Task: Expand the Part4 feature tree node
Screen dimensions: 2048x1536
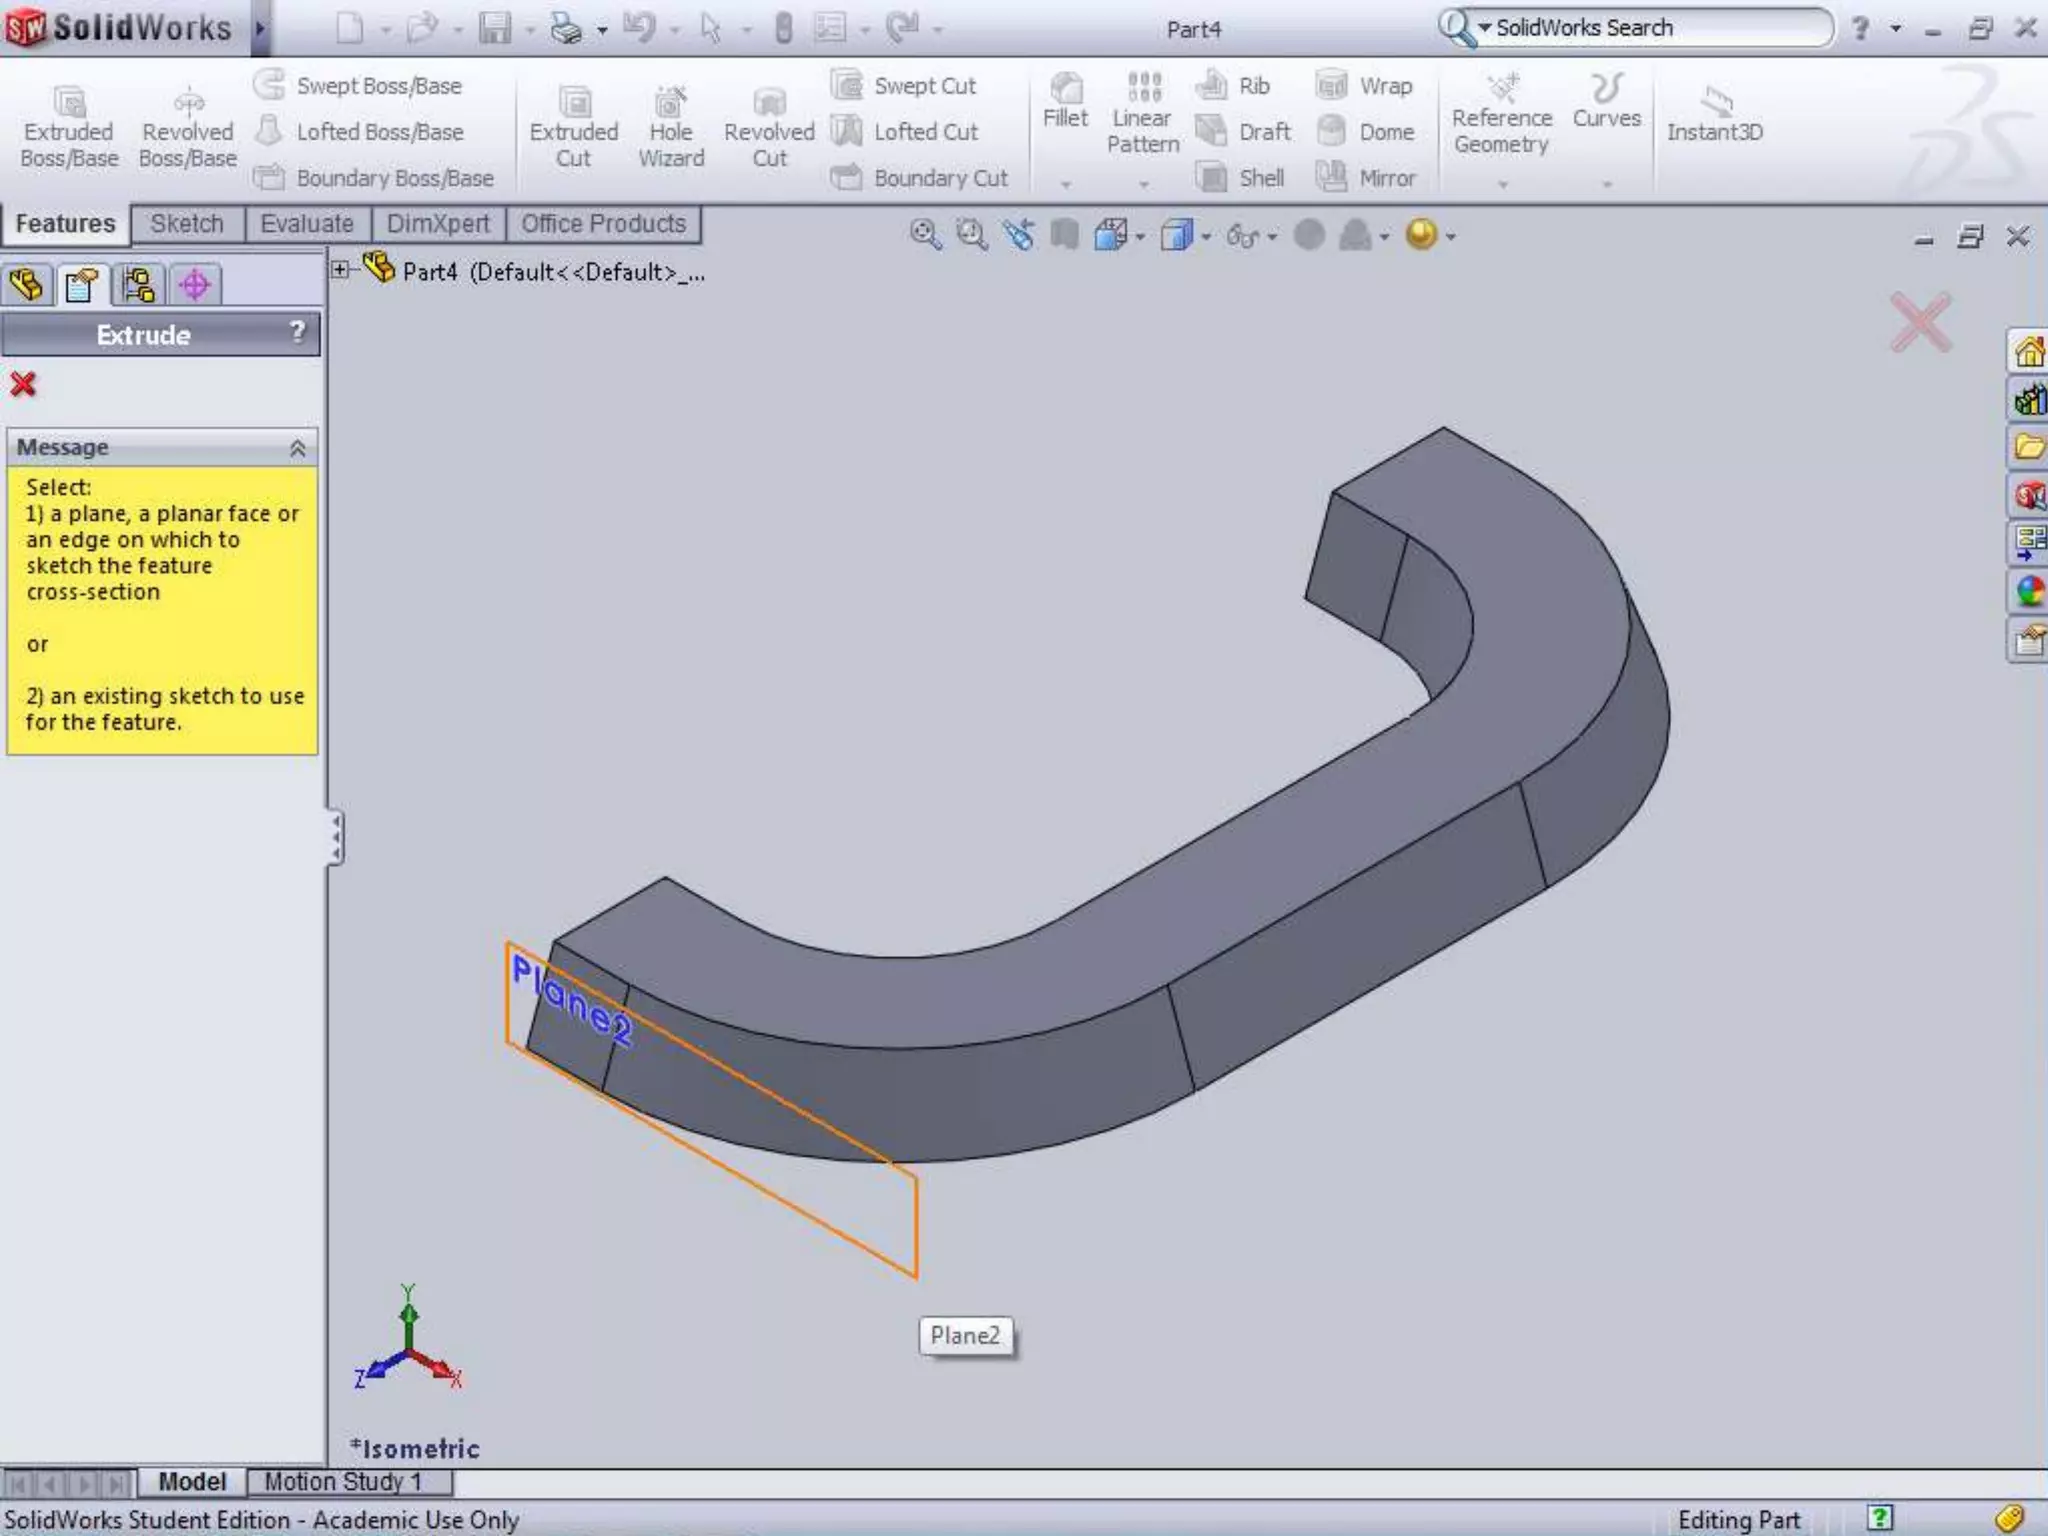Action: click(340, 270)
